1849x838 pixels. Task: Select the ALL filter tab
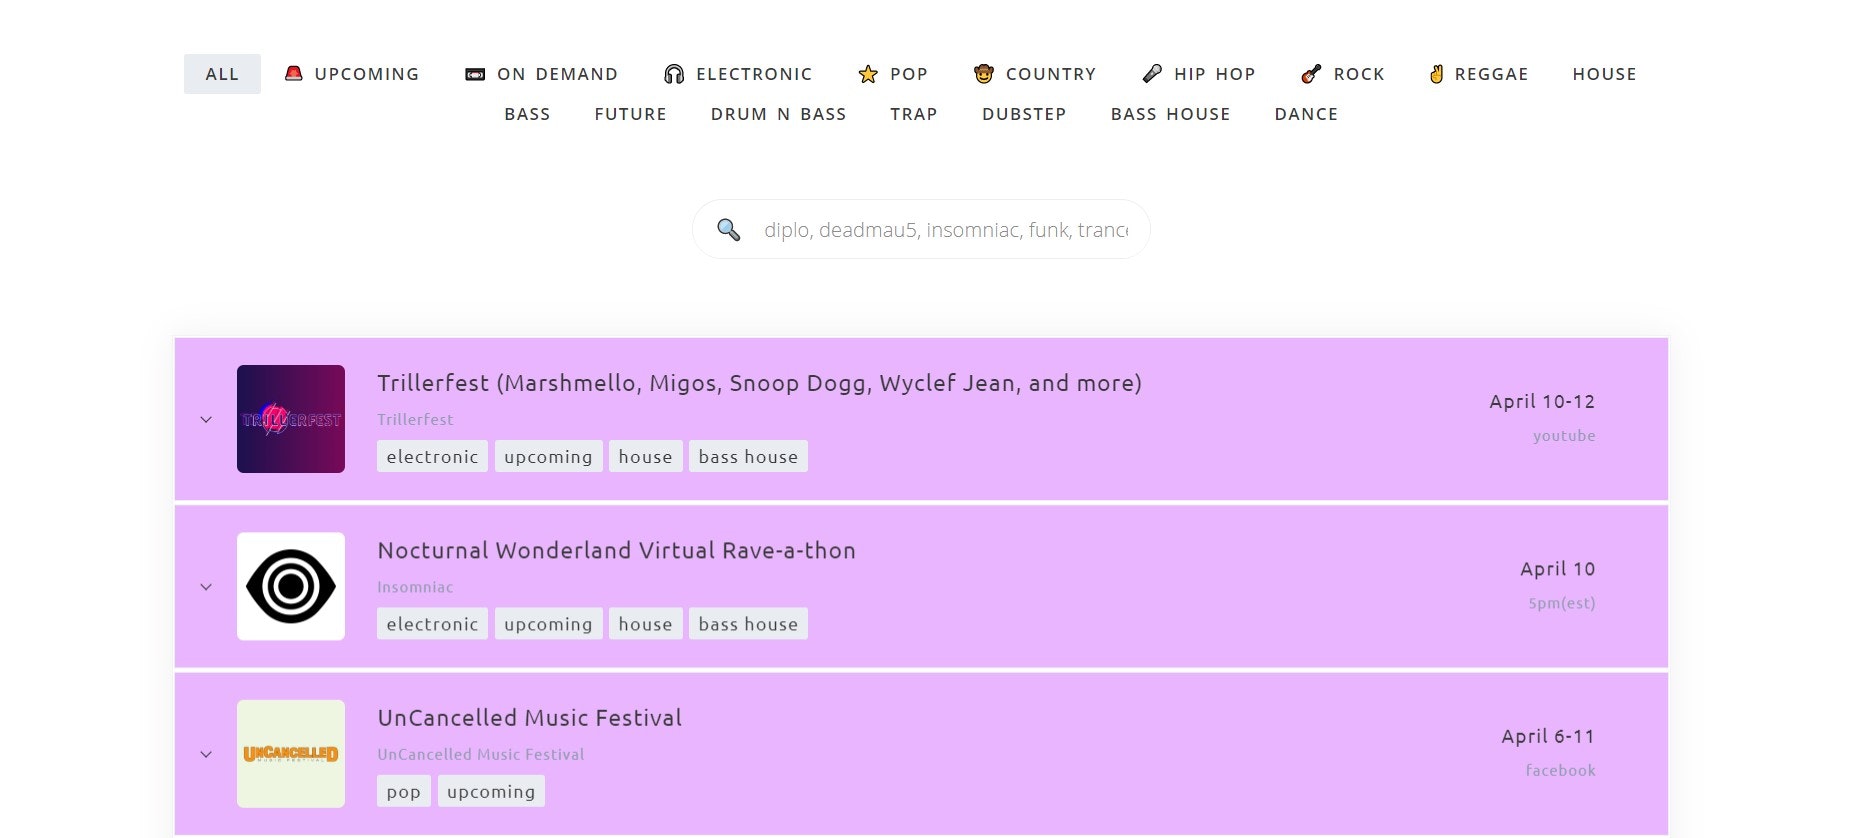tap(222, 74)
